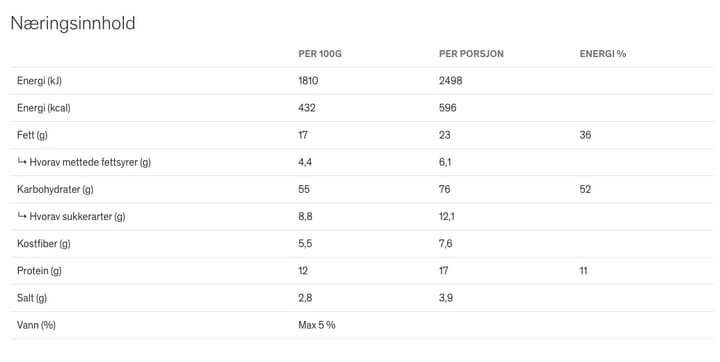
Task: Click the arrow icon before Hvorav mettede fettsyrer
Action: [22, 161]
